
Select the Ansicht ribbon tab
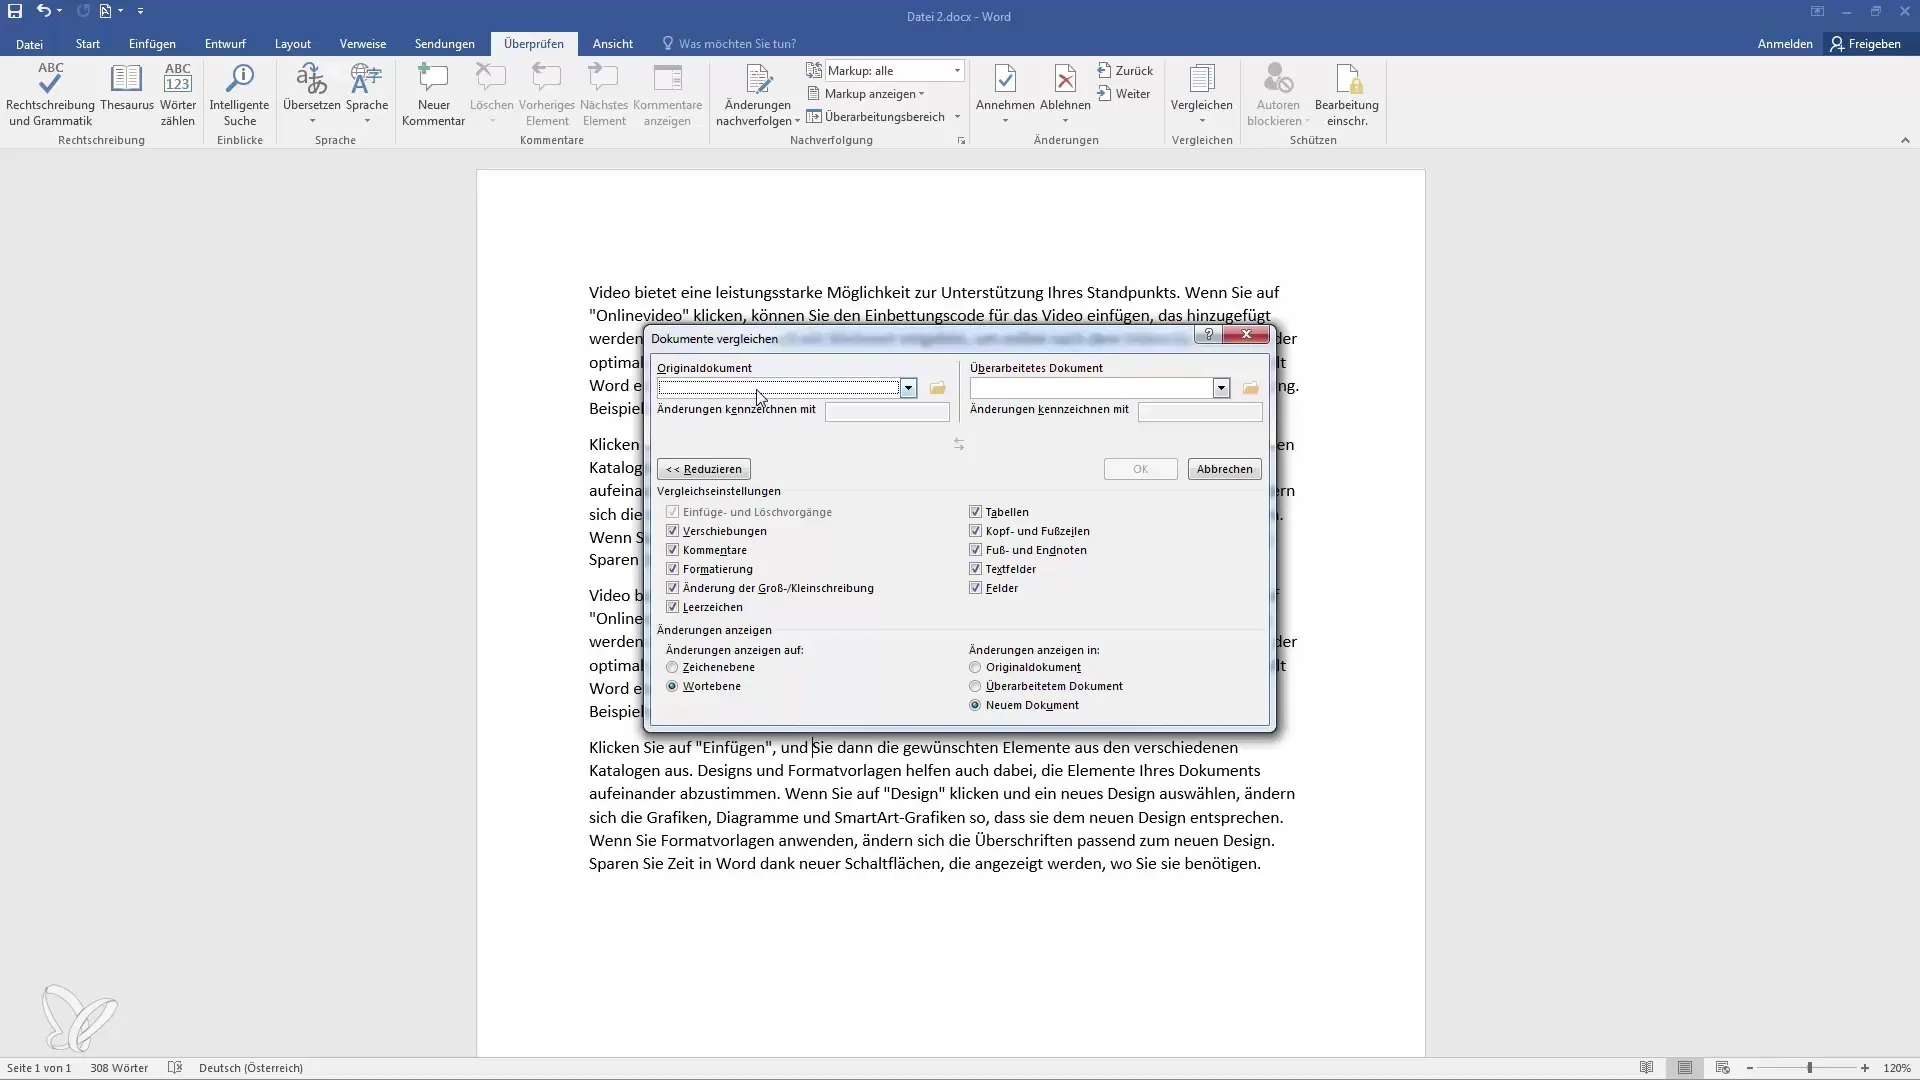pyautogui.click(x=612, y=44)
